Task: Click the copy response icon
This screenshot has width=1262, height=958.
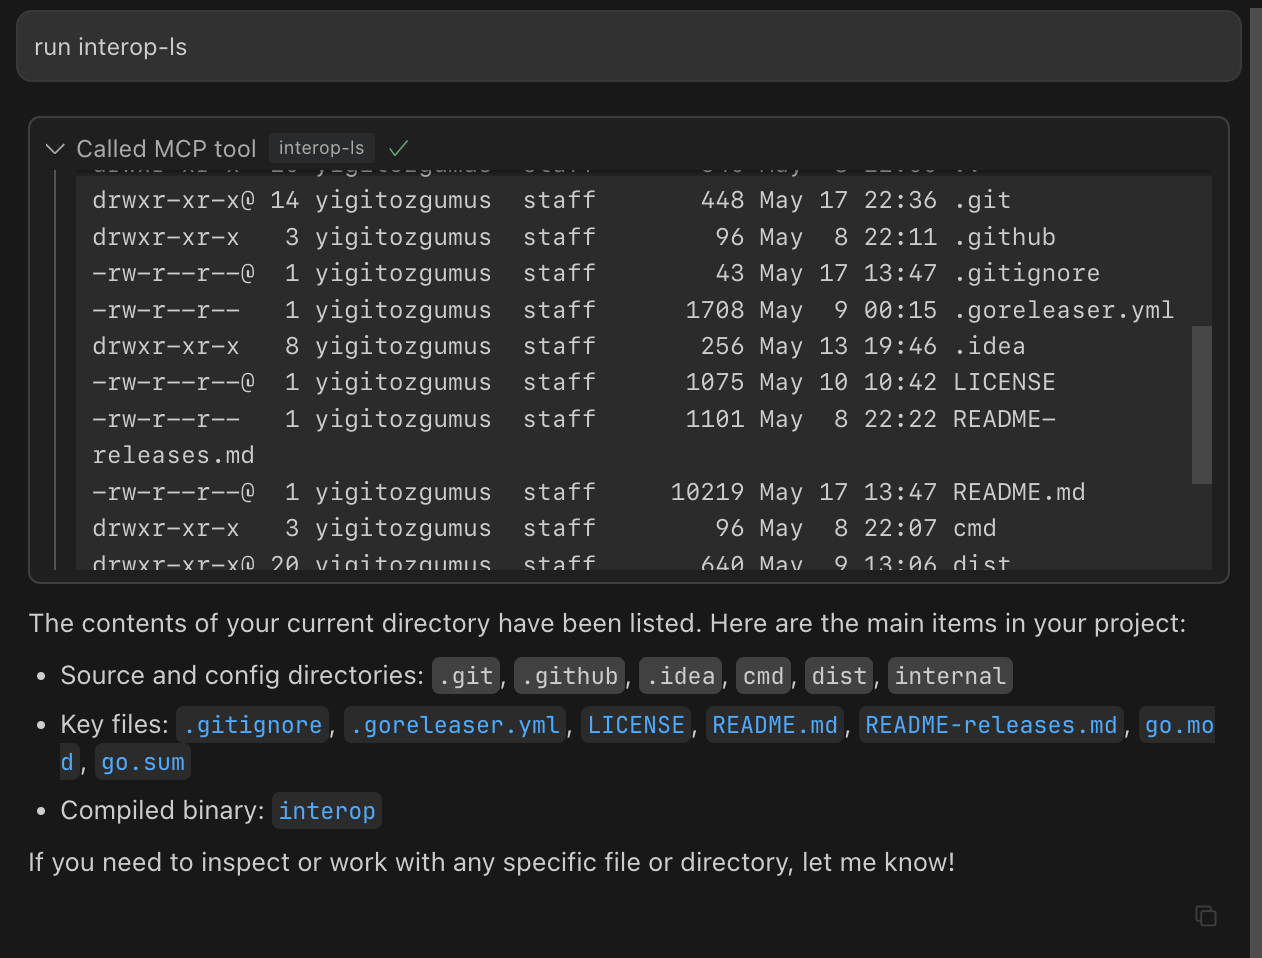Action: (x=1205, y=915)
